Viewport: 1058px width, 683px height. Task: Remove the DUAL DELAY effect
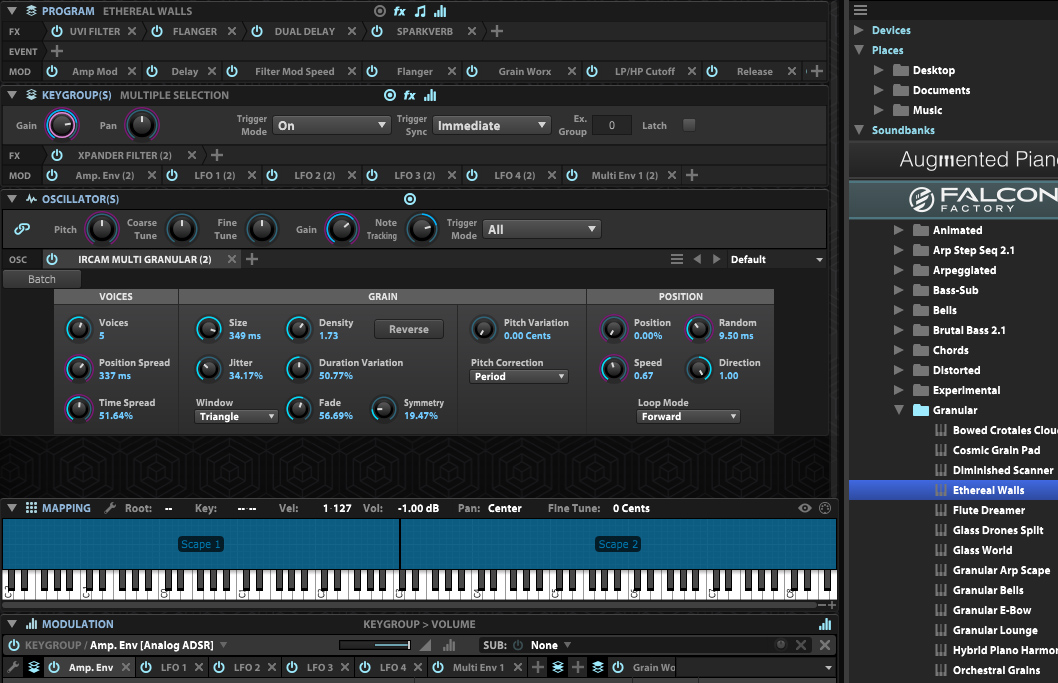352,31
